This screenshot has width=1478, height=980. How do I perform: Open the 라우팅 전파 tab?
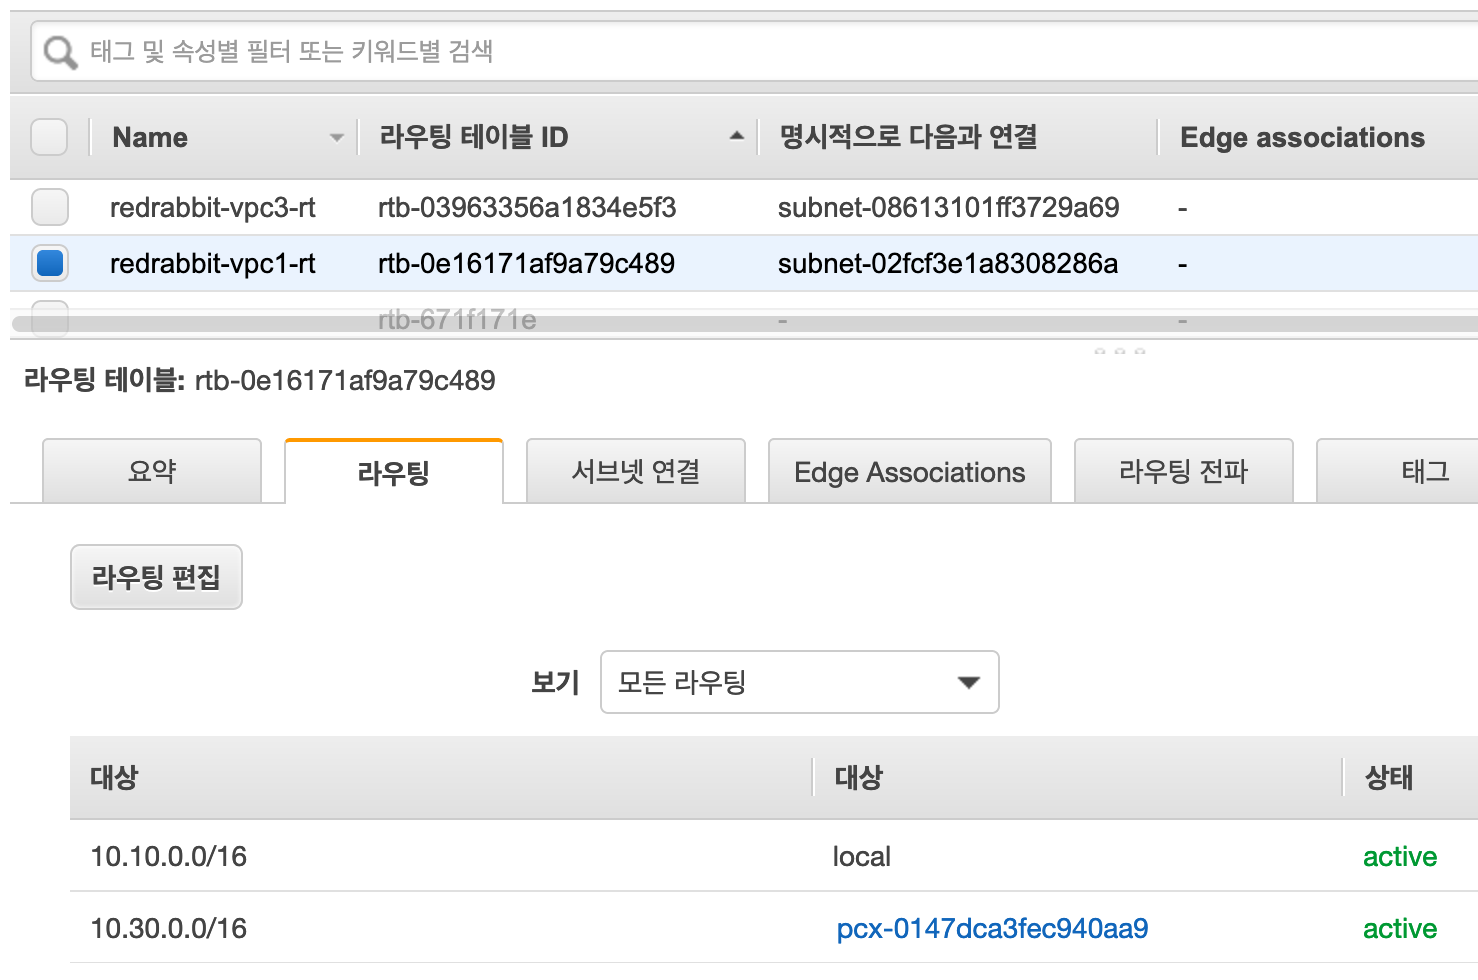[1184, 471]
